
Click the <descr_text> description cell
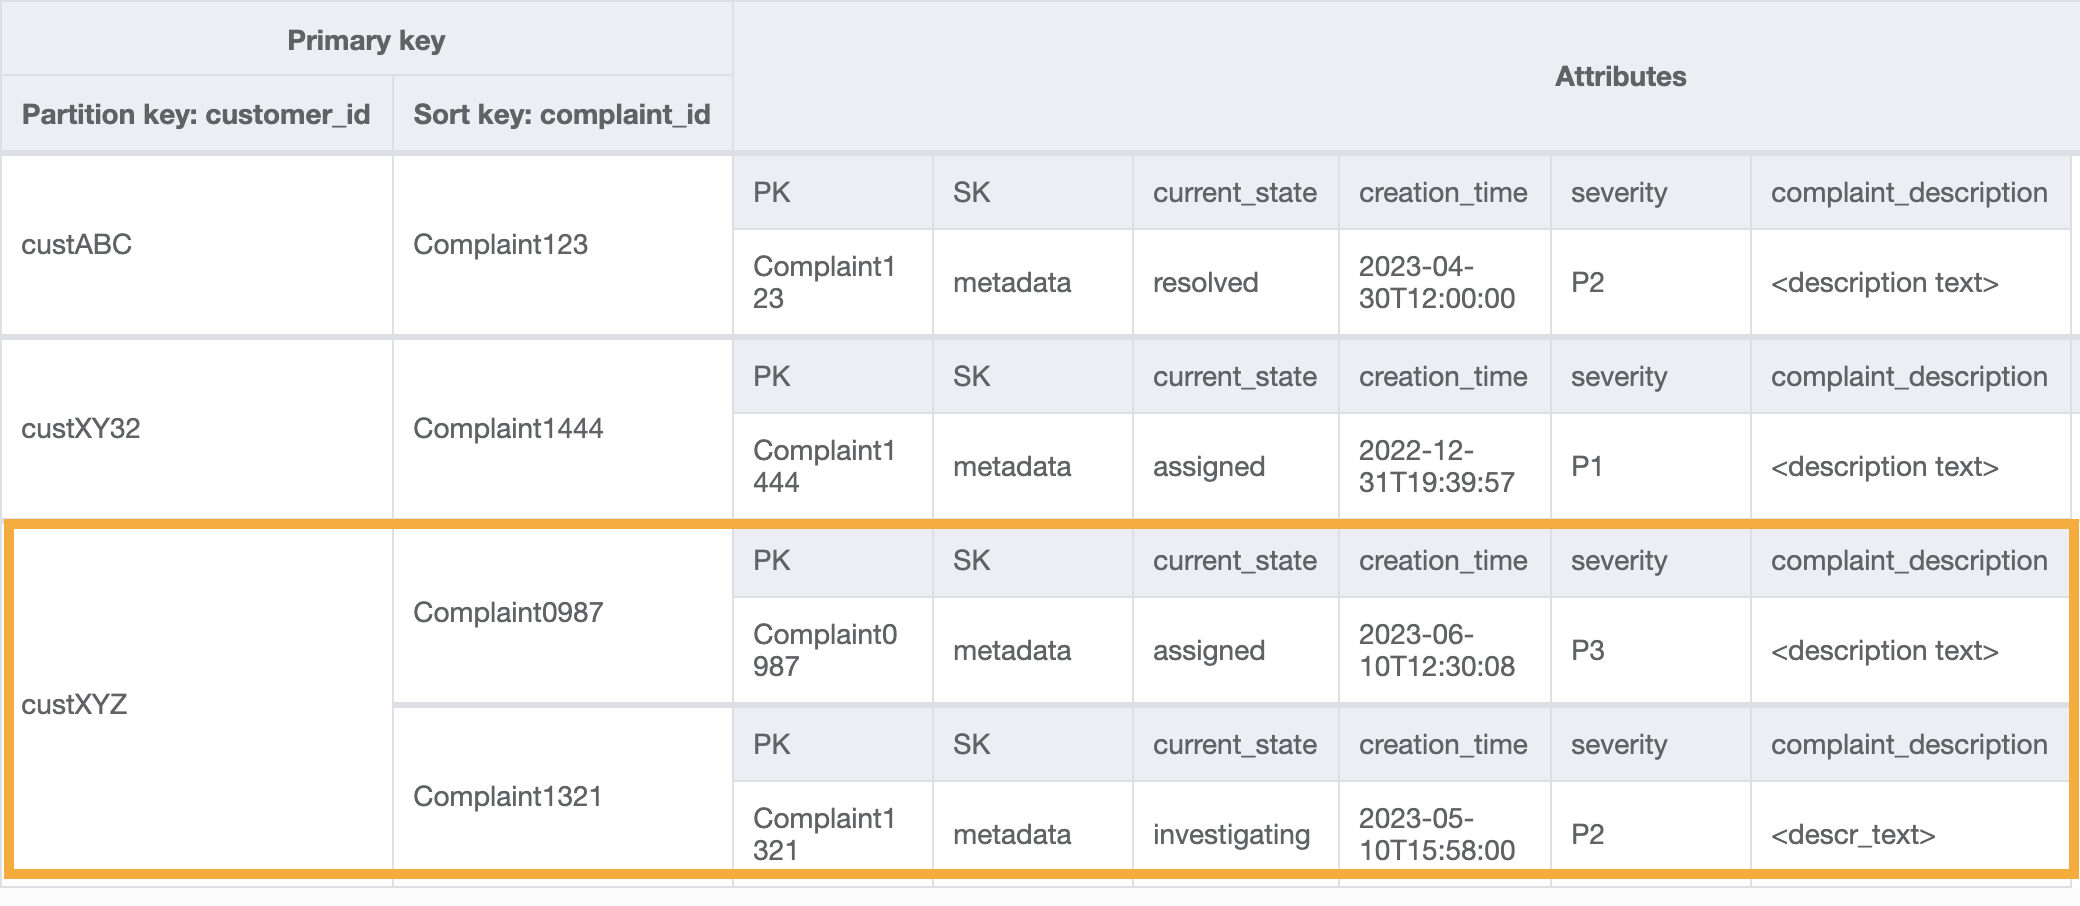tap(1853, 835)
